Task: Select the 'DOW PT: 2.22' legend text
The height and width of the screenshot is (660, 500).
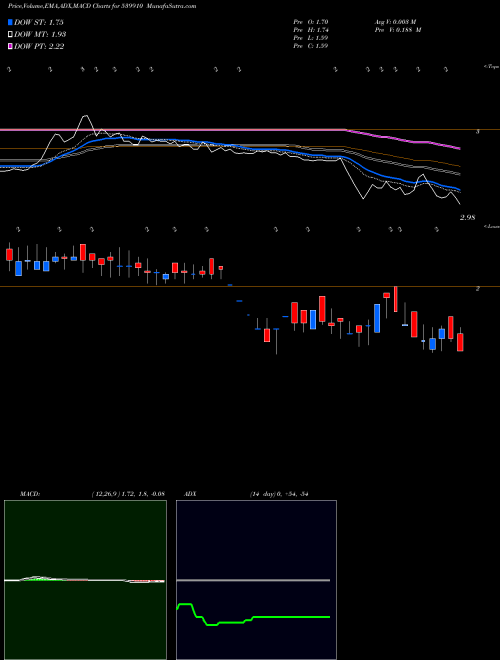Action: tap(39, 46)
